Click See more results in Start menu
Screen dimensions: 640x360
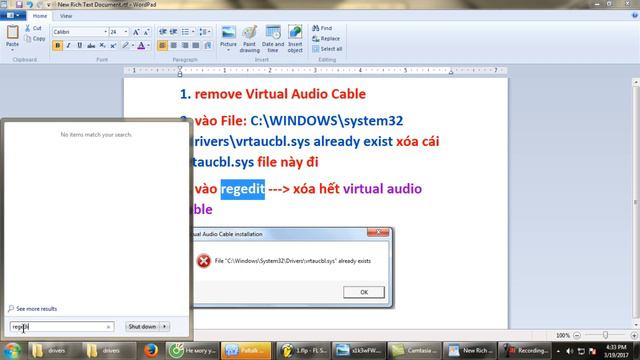coord(33,309)
